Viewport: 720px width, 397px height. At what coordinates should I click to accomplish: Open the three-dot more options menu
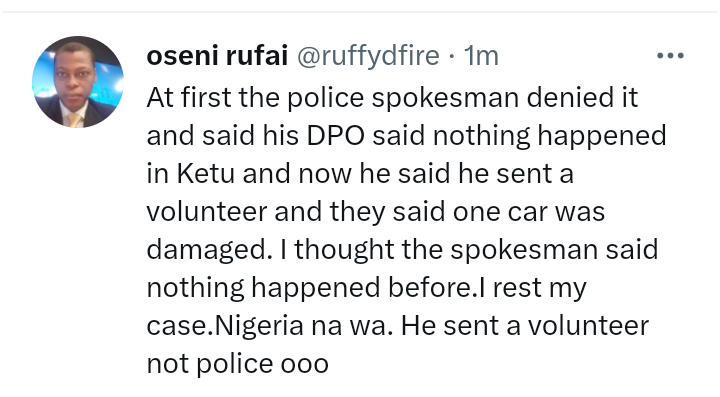pos(670,56)
